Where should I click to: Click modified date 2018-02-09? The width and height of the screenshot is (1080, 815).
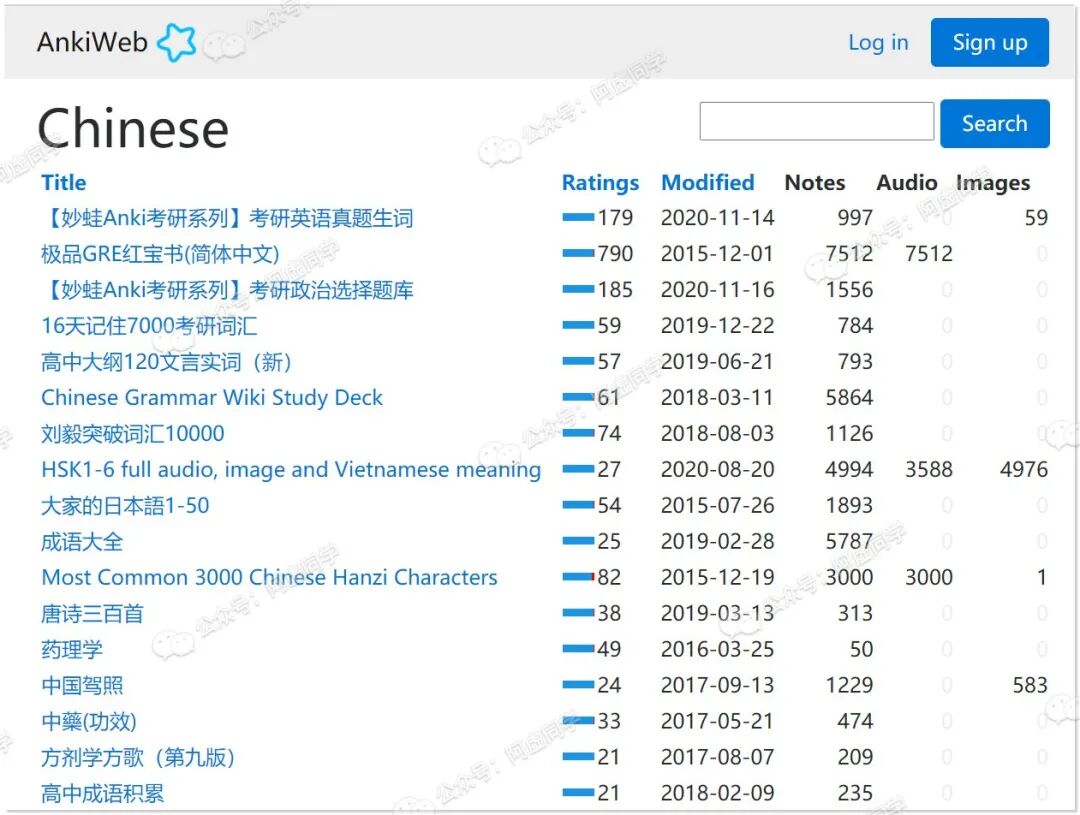coord(717,792)
